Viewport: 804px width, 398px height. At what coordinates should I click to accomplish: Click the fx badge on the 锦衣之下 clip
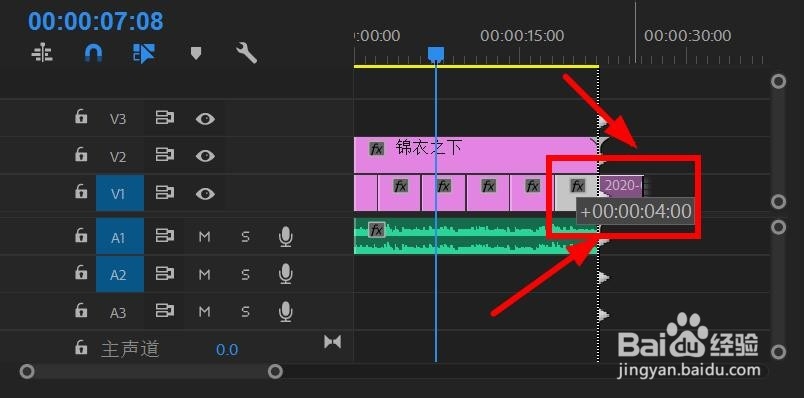point(377,149)
